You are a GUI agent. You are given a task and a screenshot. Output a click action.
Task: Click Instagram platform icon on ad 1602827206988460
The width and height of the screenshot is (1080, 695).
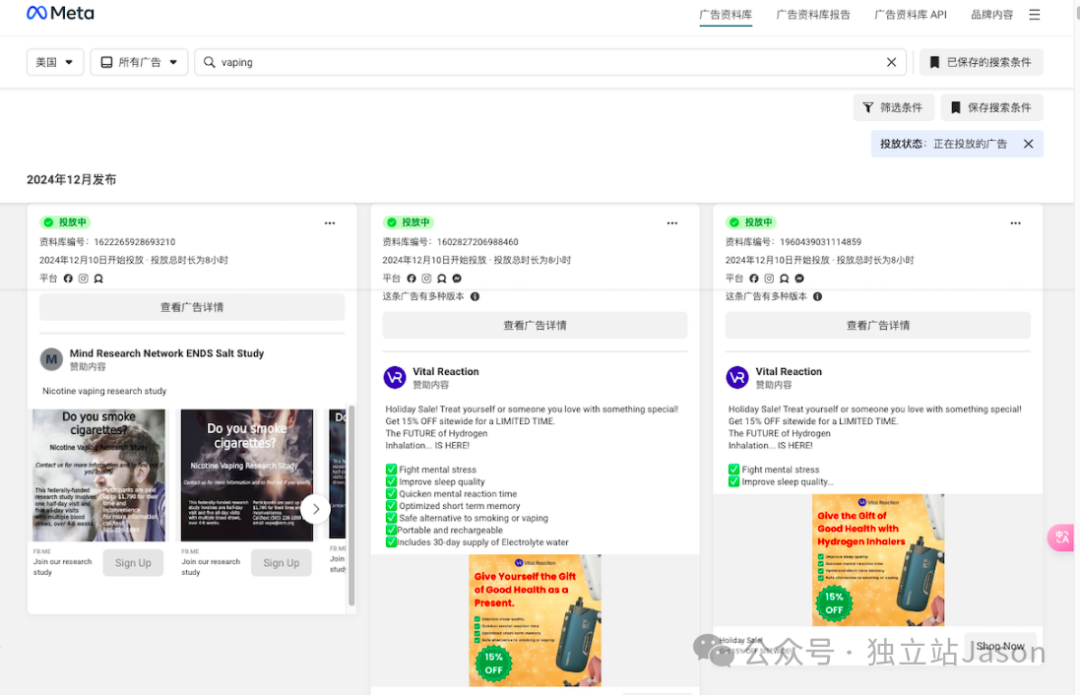coord(426,278)
